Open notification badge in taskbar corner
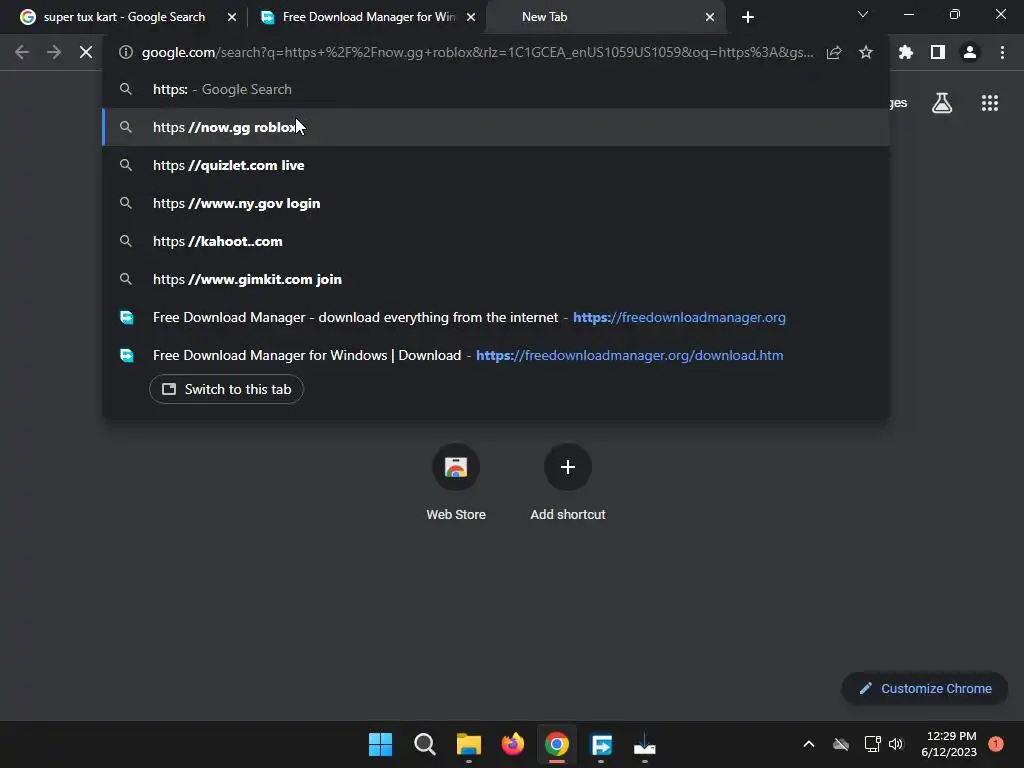This screenshot has width=1024, height=768. tap(996, 744)
